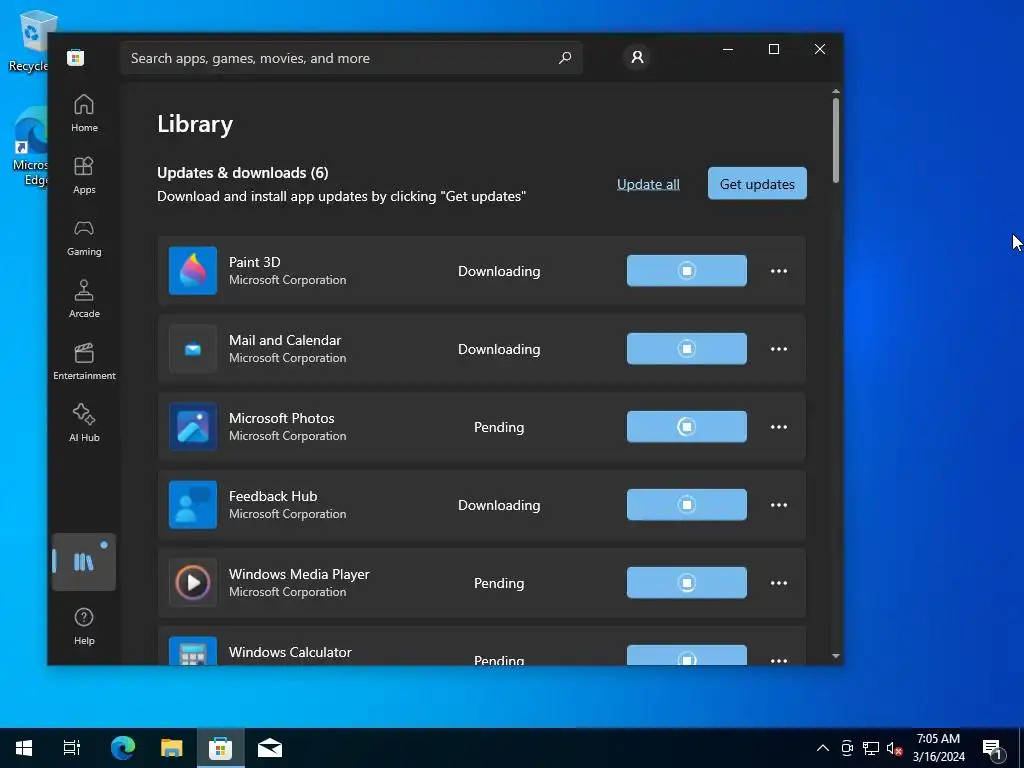
Task: Select the Library icon in sidebar
Action: tap(84, 562)
